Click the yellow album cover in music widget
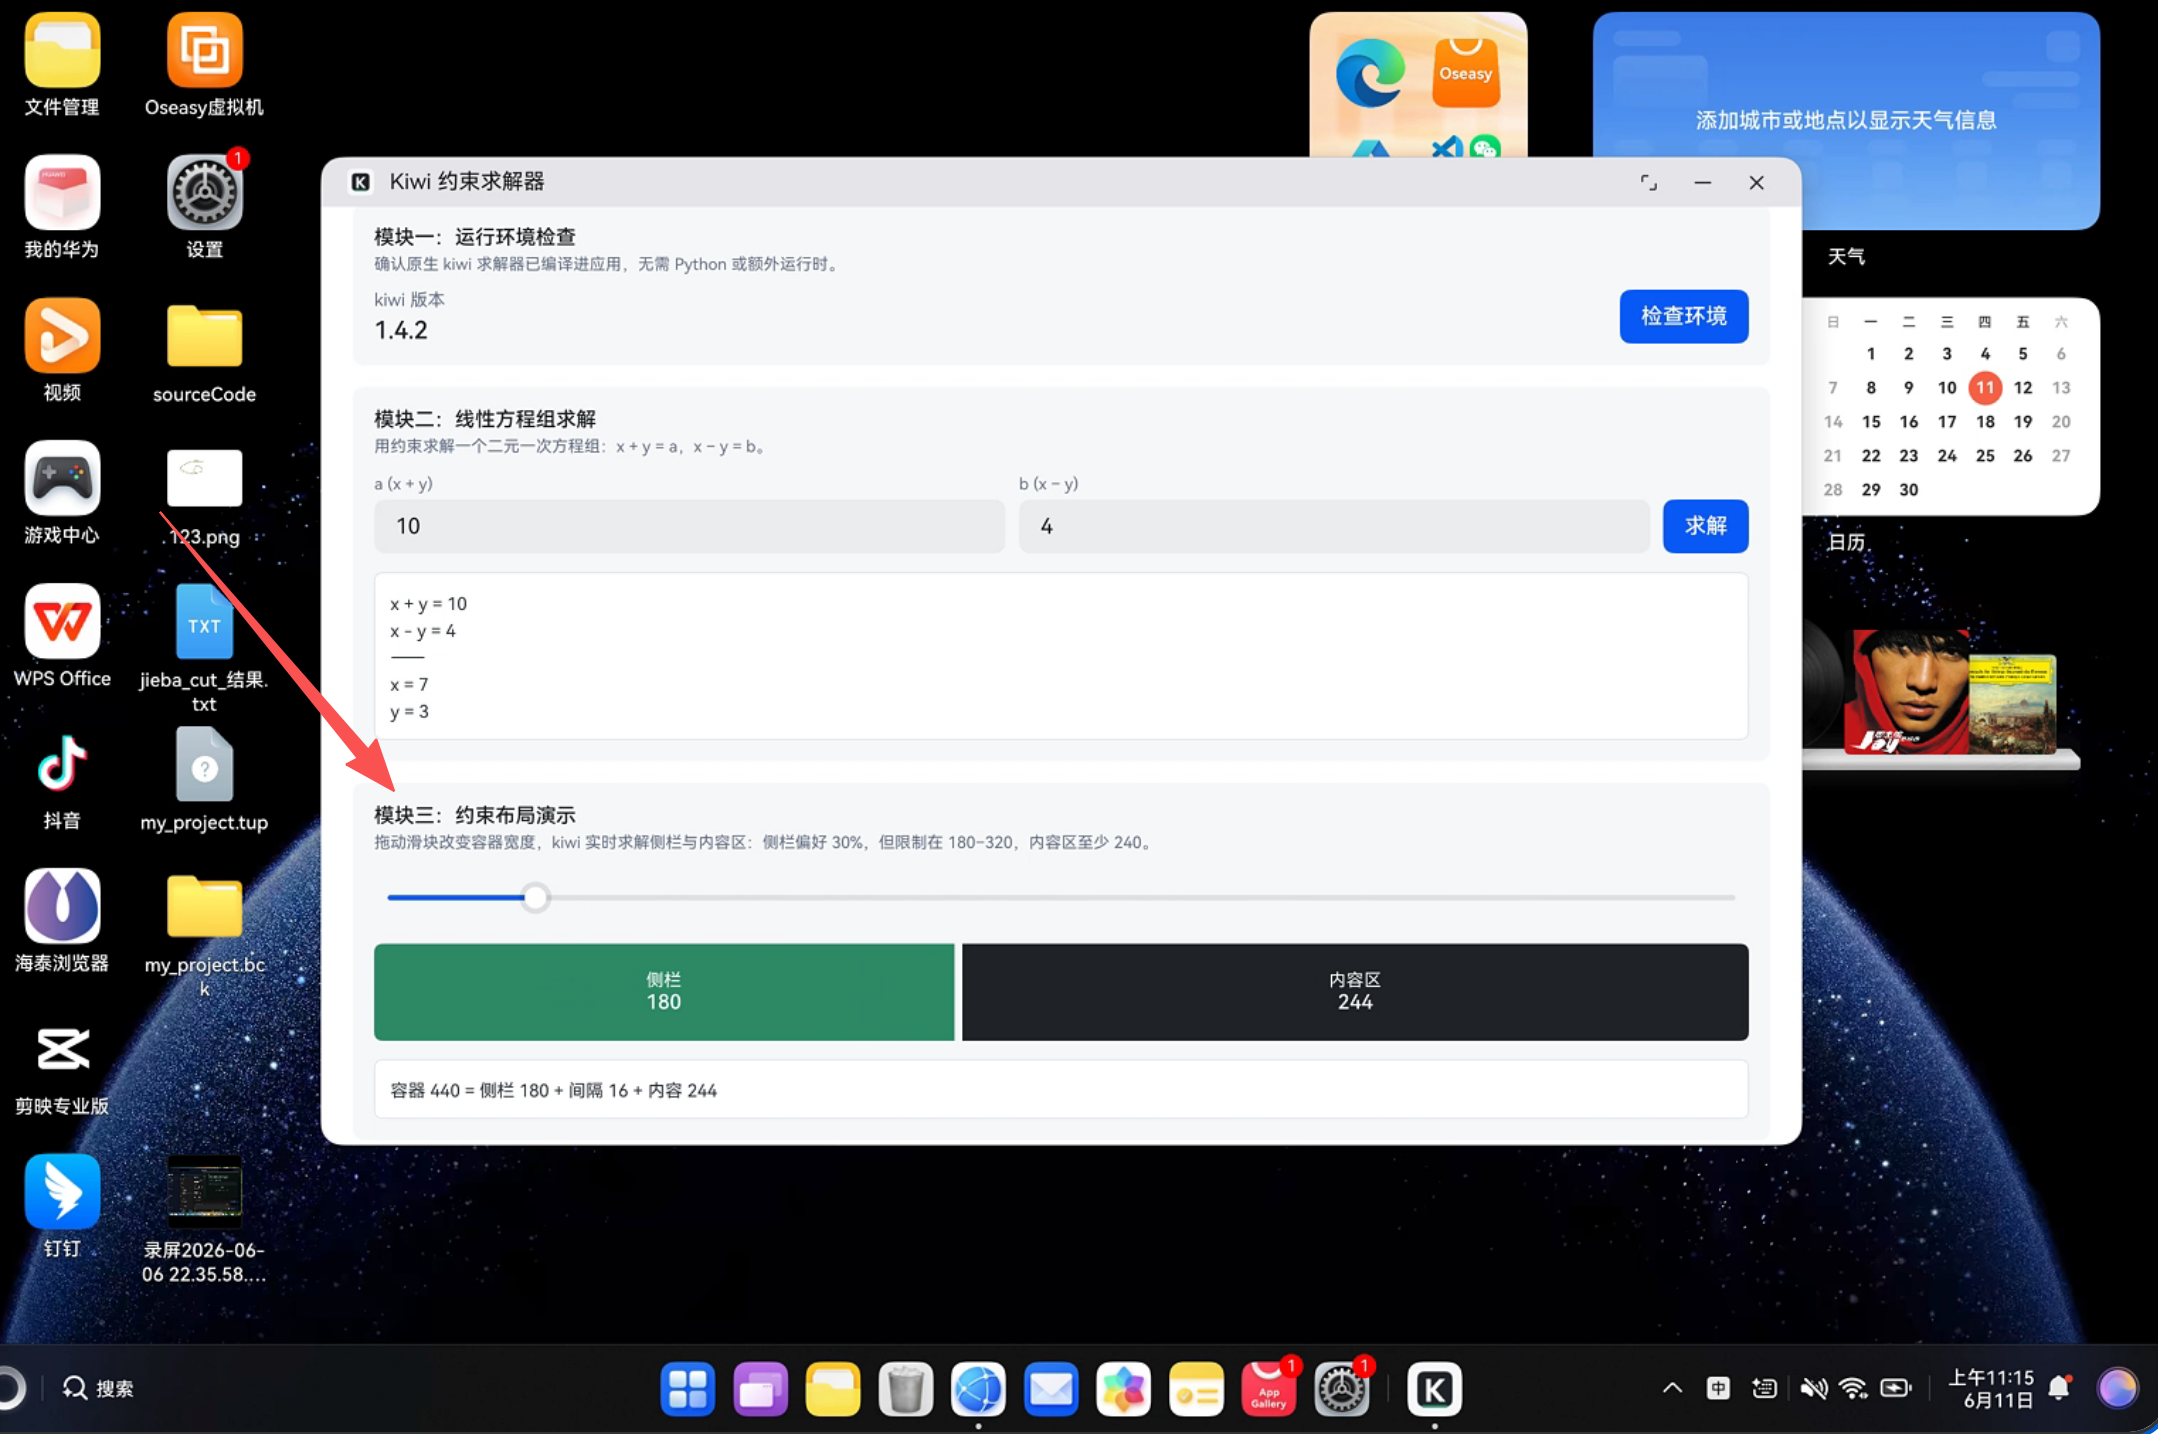The width and height of the screenshot is (2158, 1434). (x=2012, y=704)
